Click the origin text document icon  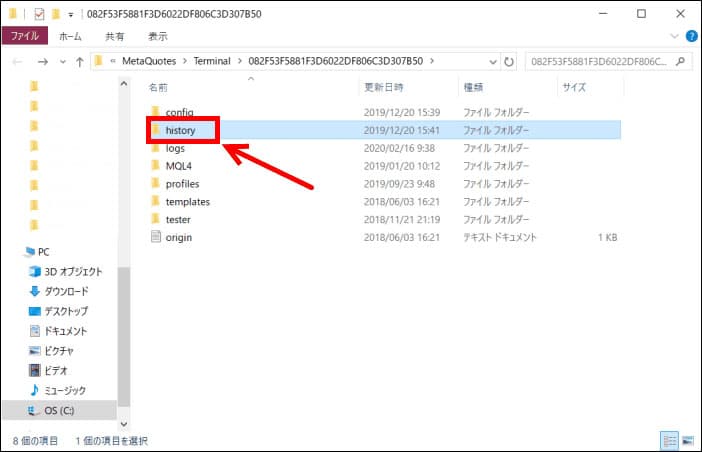155,237
